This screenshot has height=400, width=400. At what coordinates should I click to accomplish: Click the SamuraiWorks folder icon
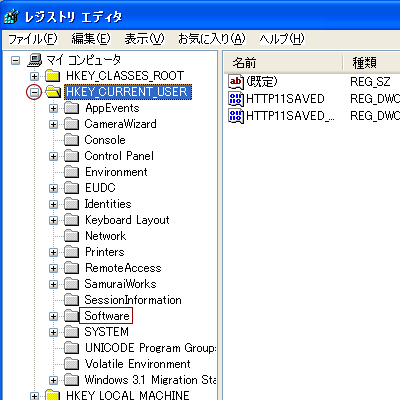pyautogui.click(x=71, y=284)
